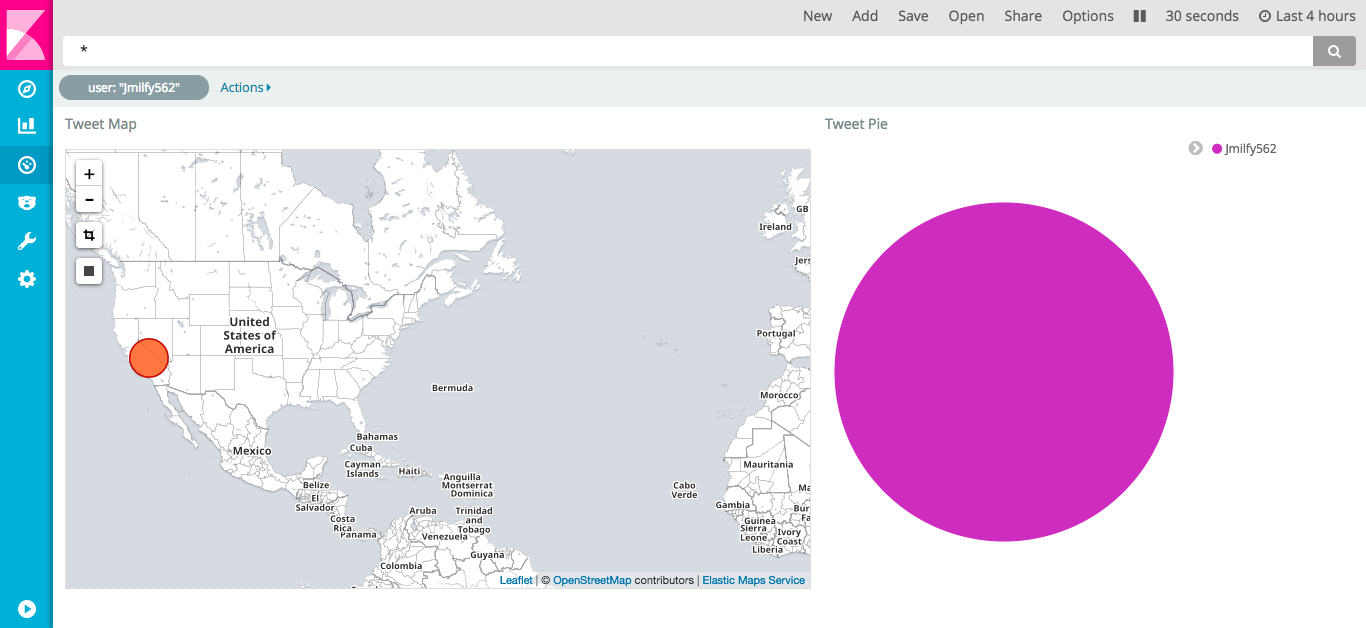The width and height of the screenshot is (1366, 628).
Task: Select the fit data bounds crop icon
Action: coord(89,236)
